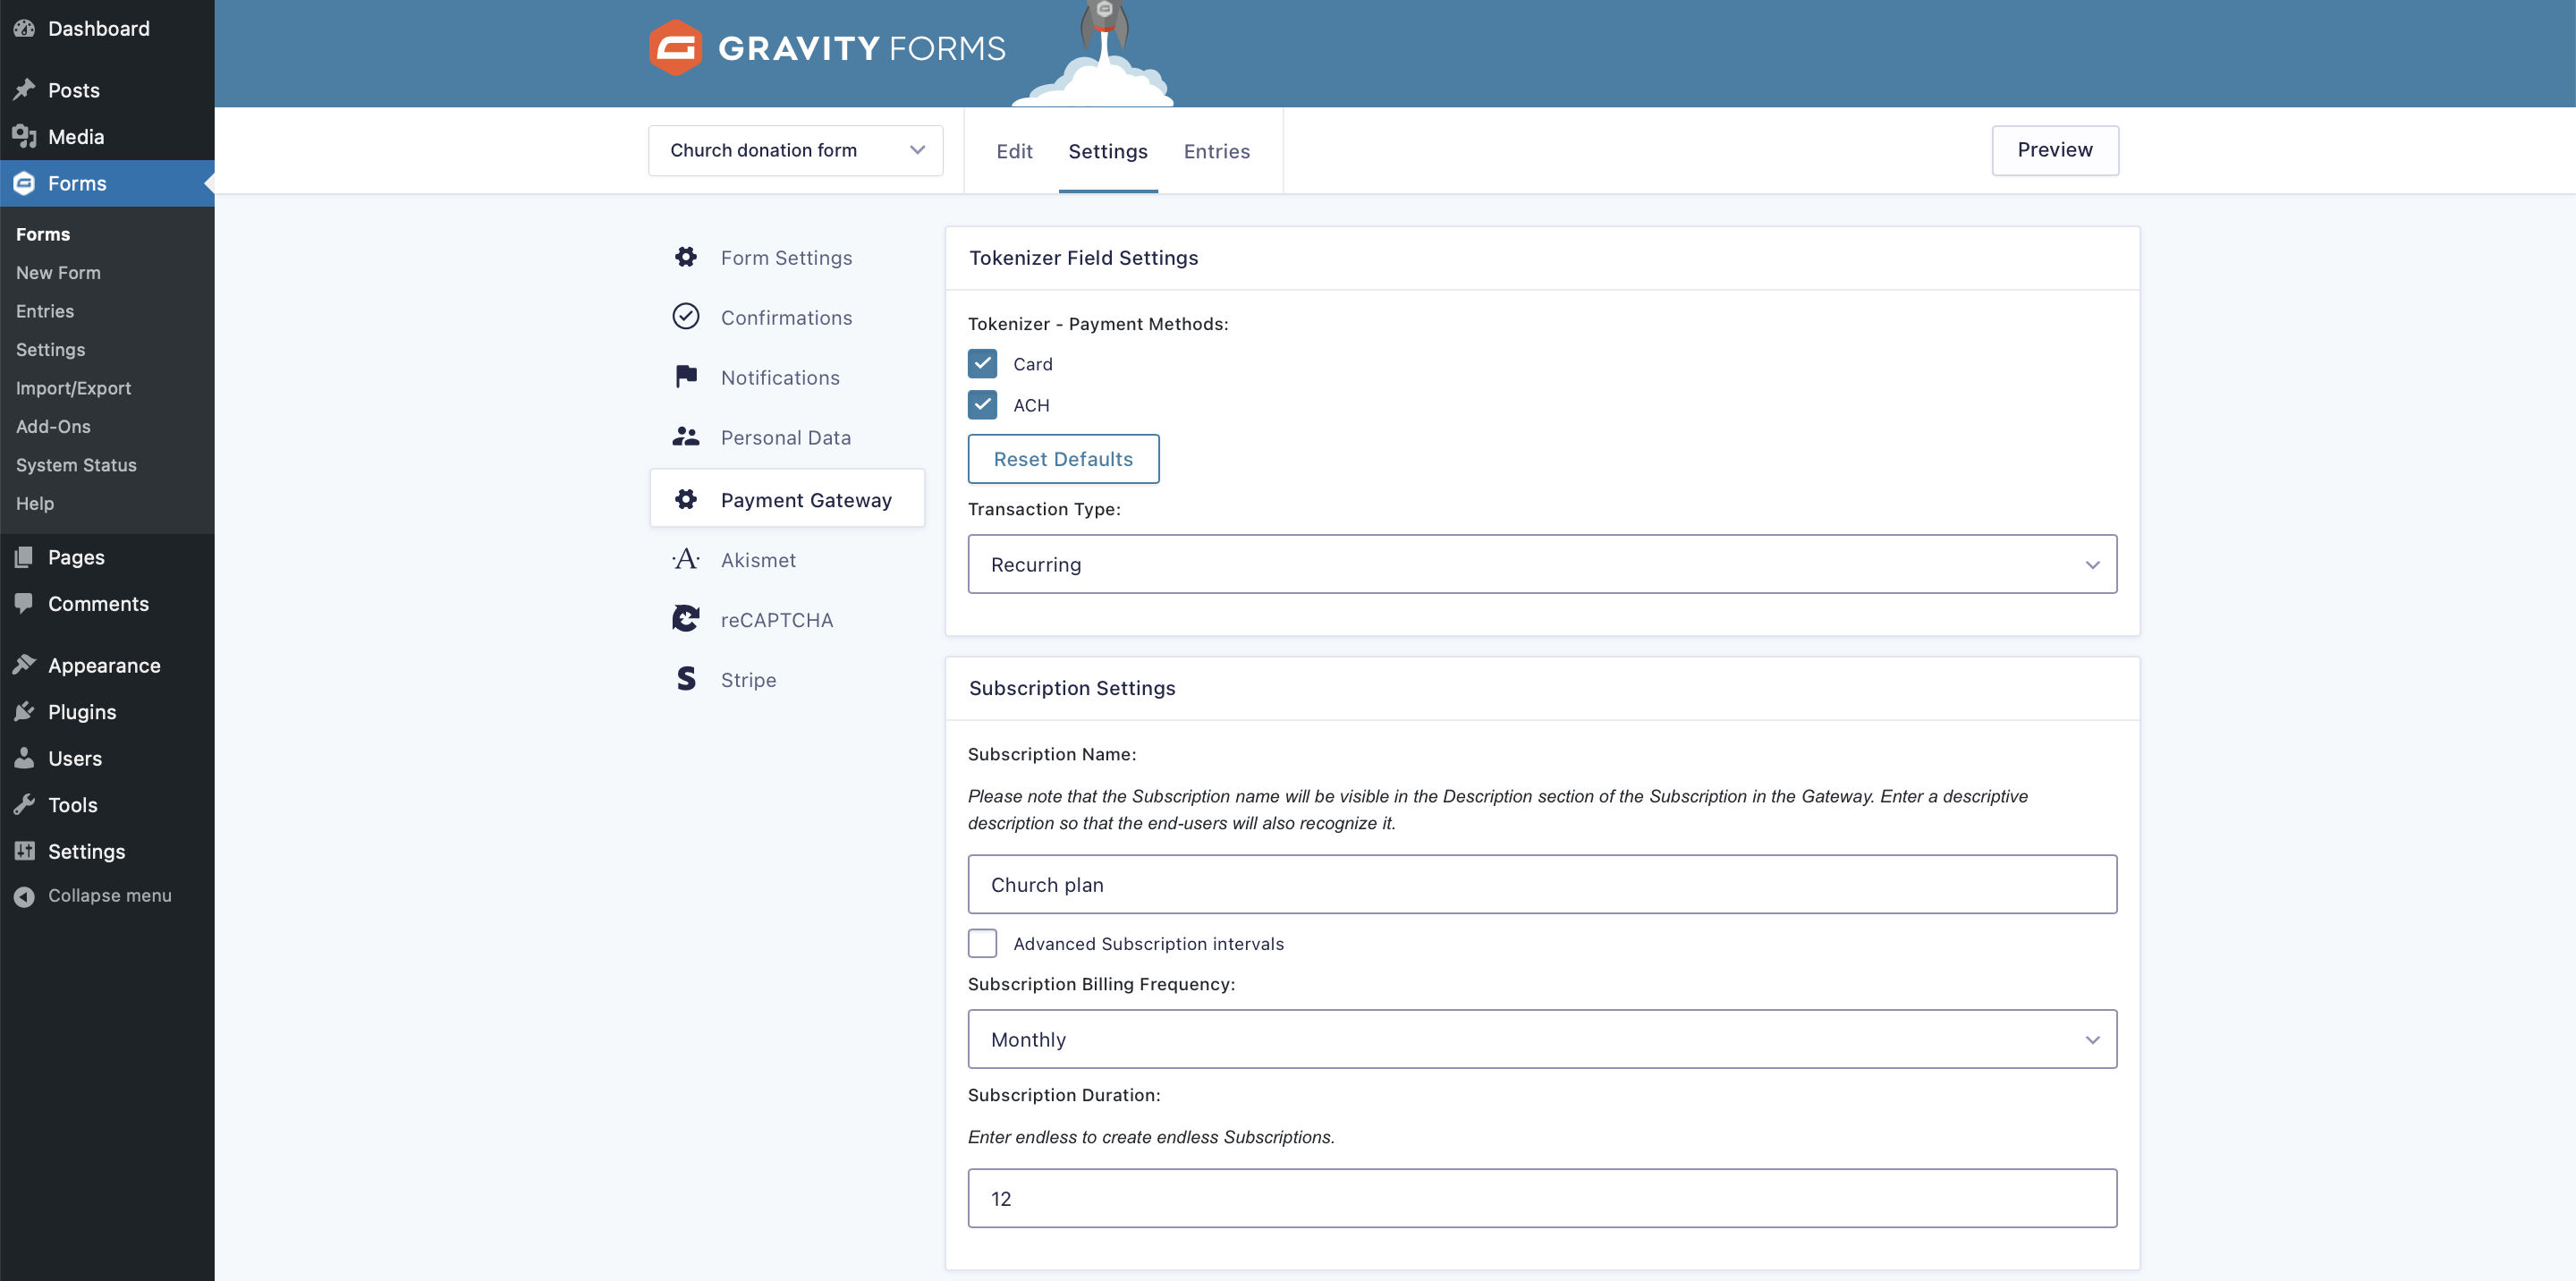The image size is (2576, 1281).
Task: Click the Form Settings icon
Action: (x=687, y=256)
